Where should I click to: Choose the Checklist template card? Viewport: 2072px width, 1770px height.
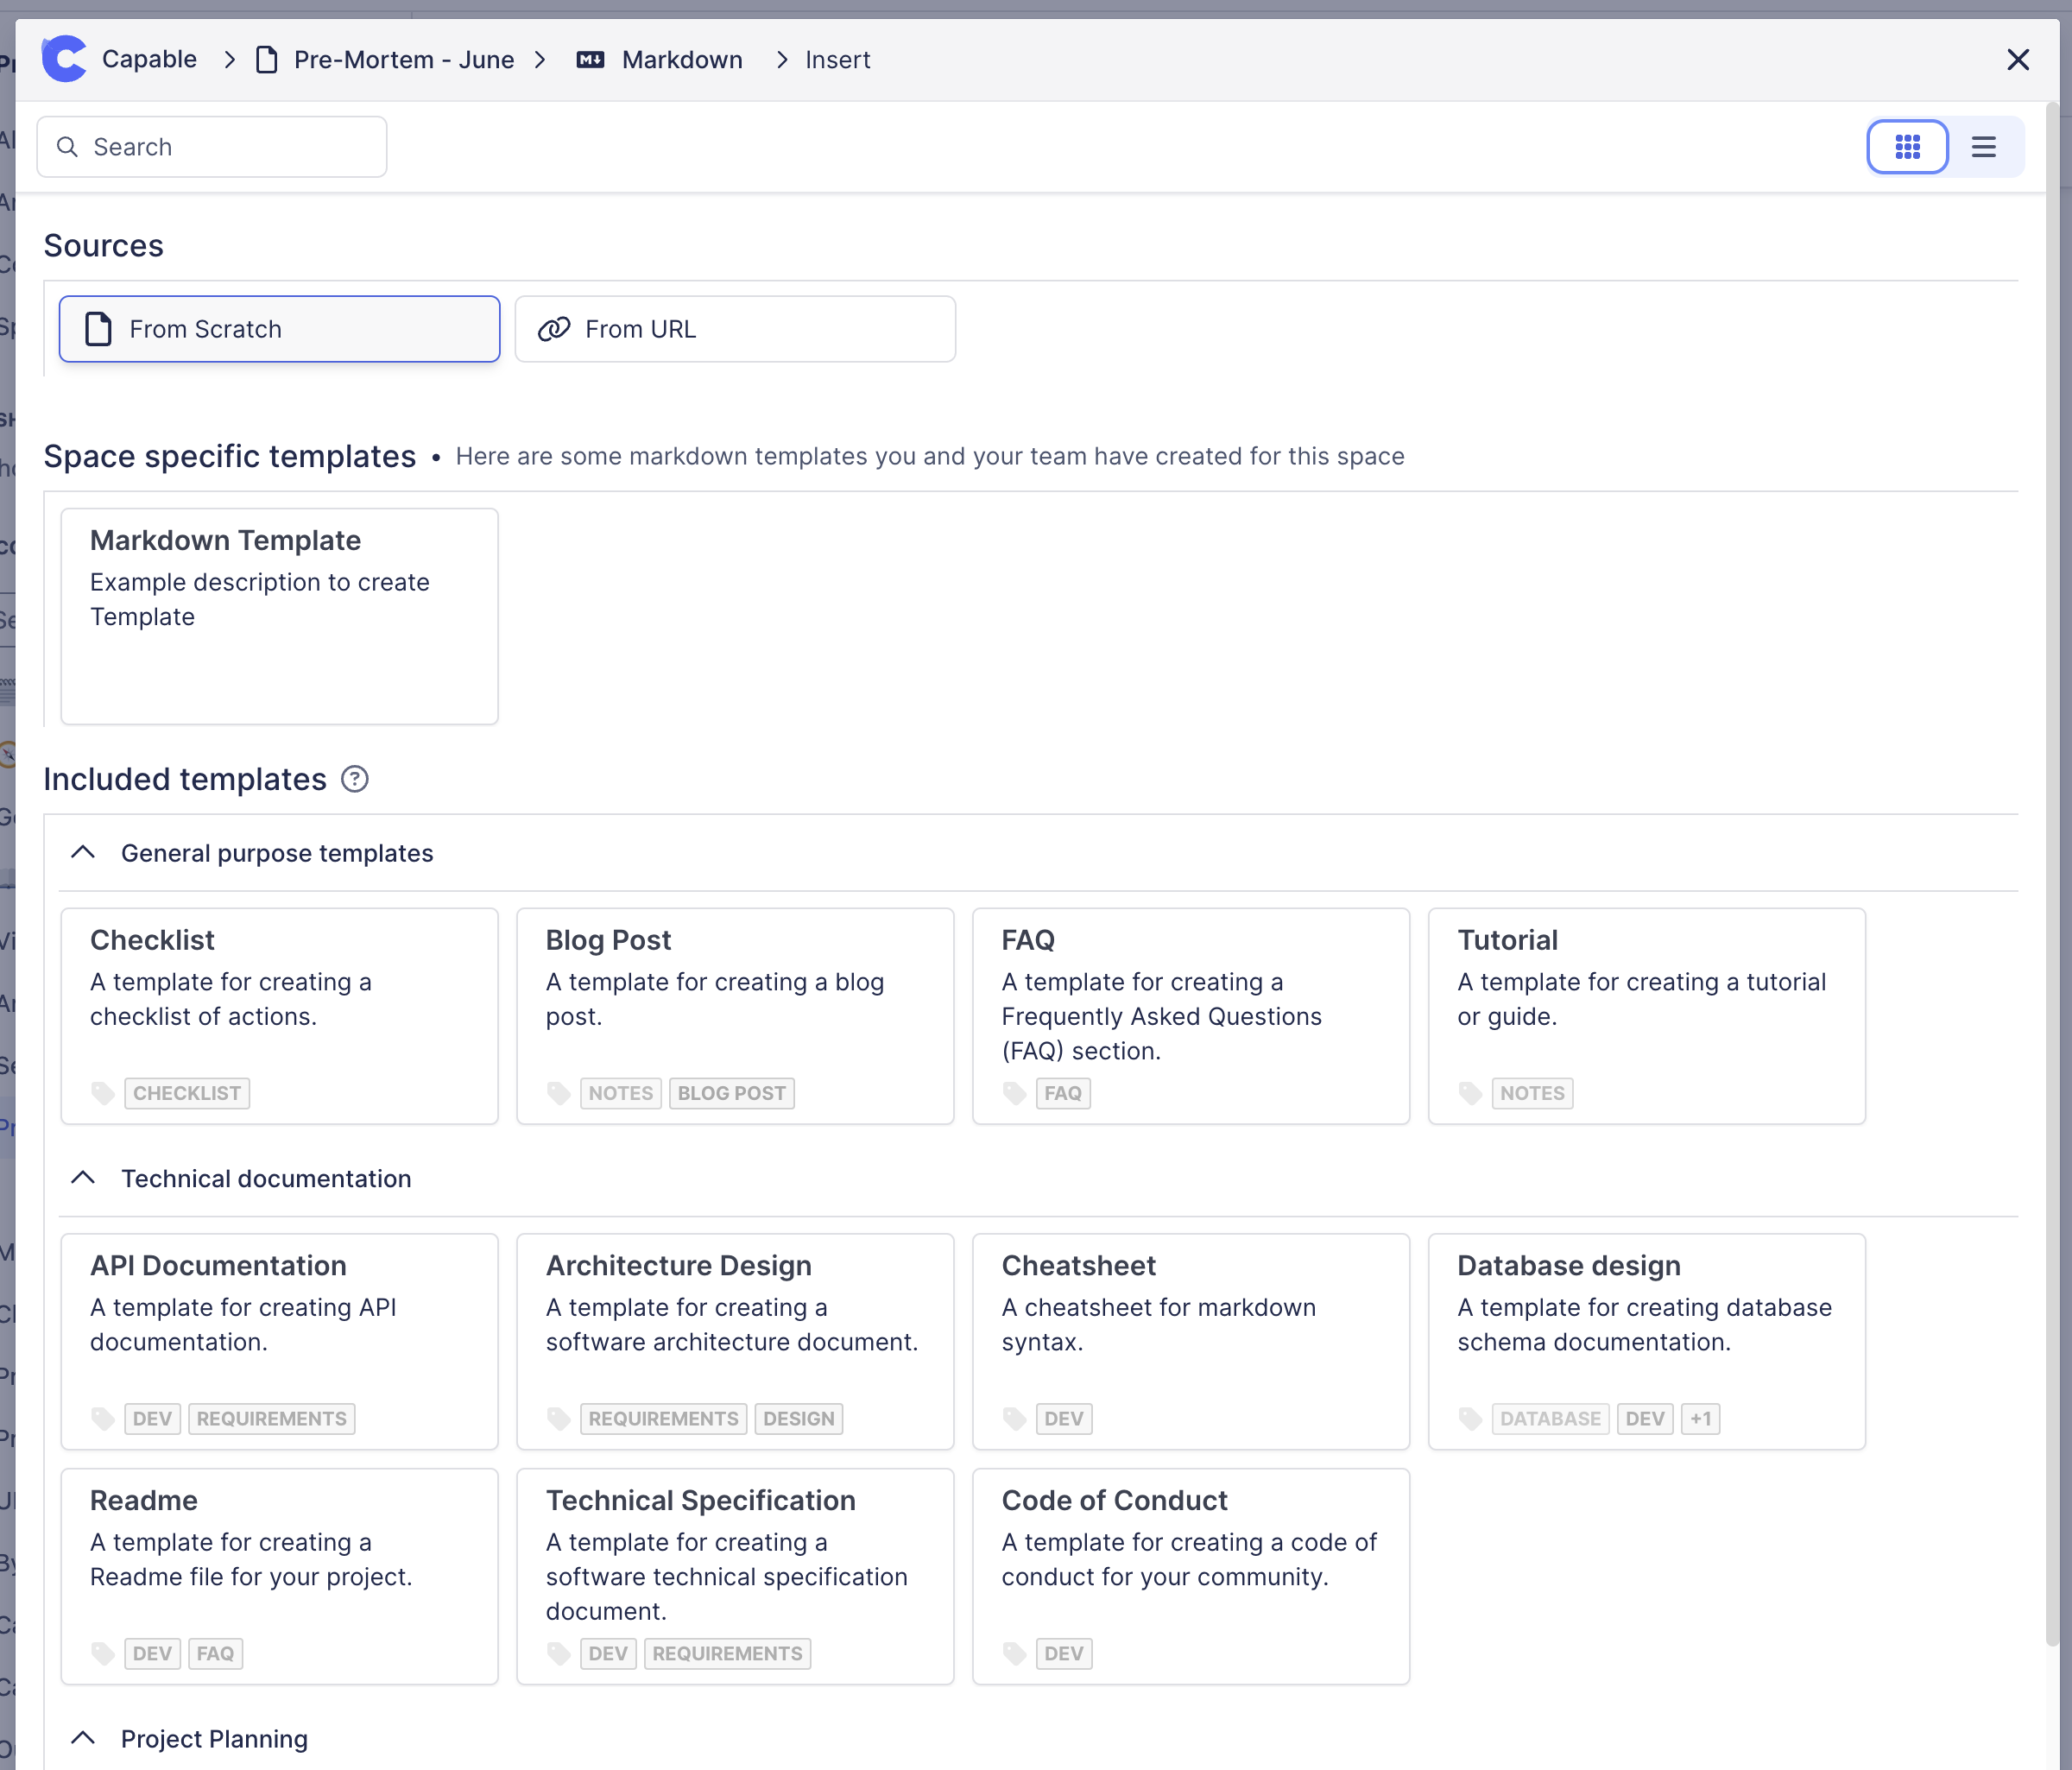[x=279, y=1015]
